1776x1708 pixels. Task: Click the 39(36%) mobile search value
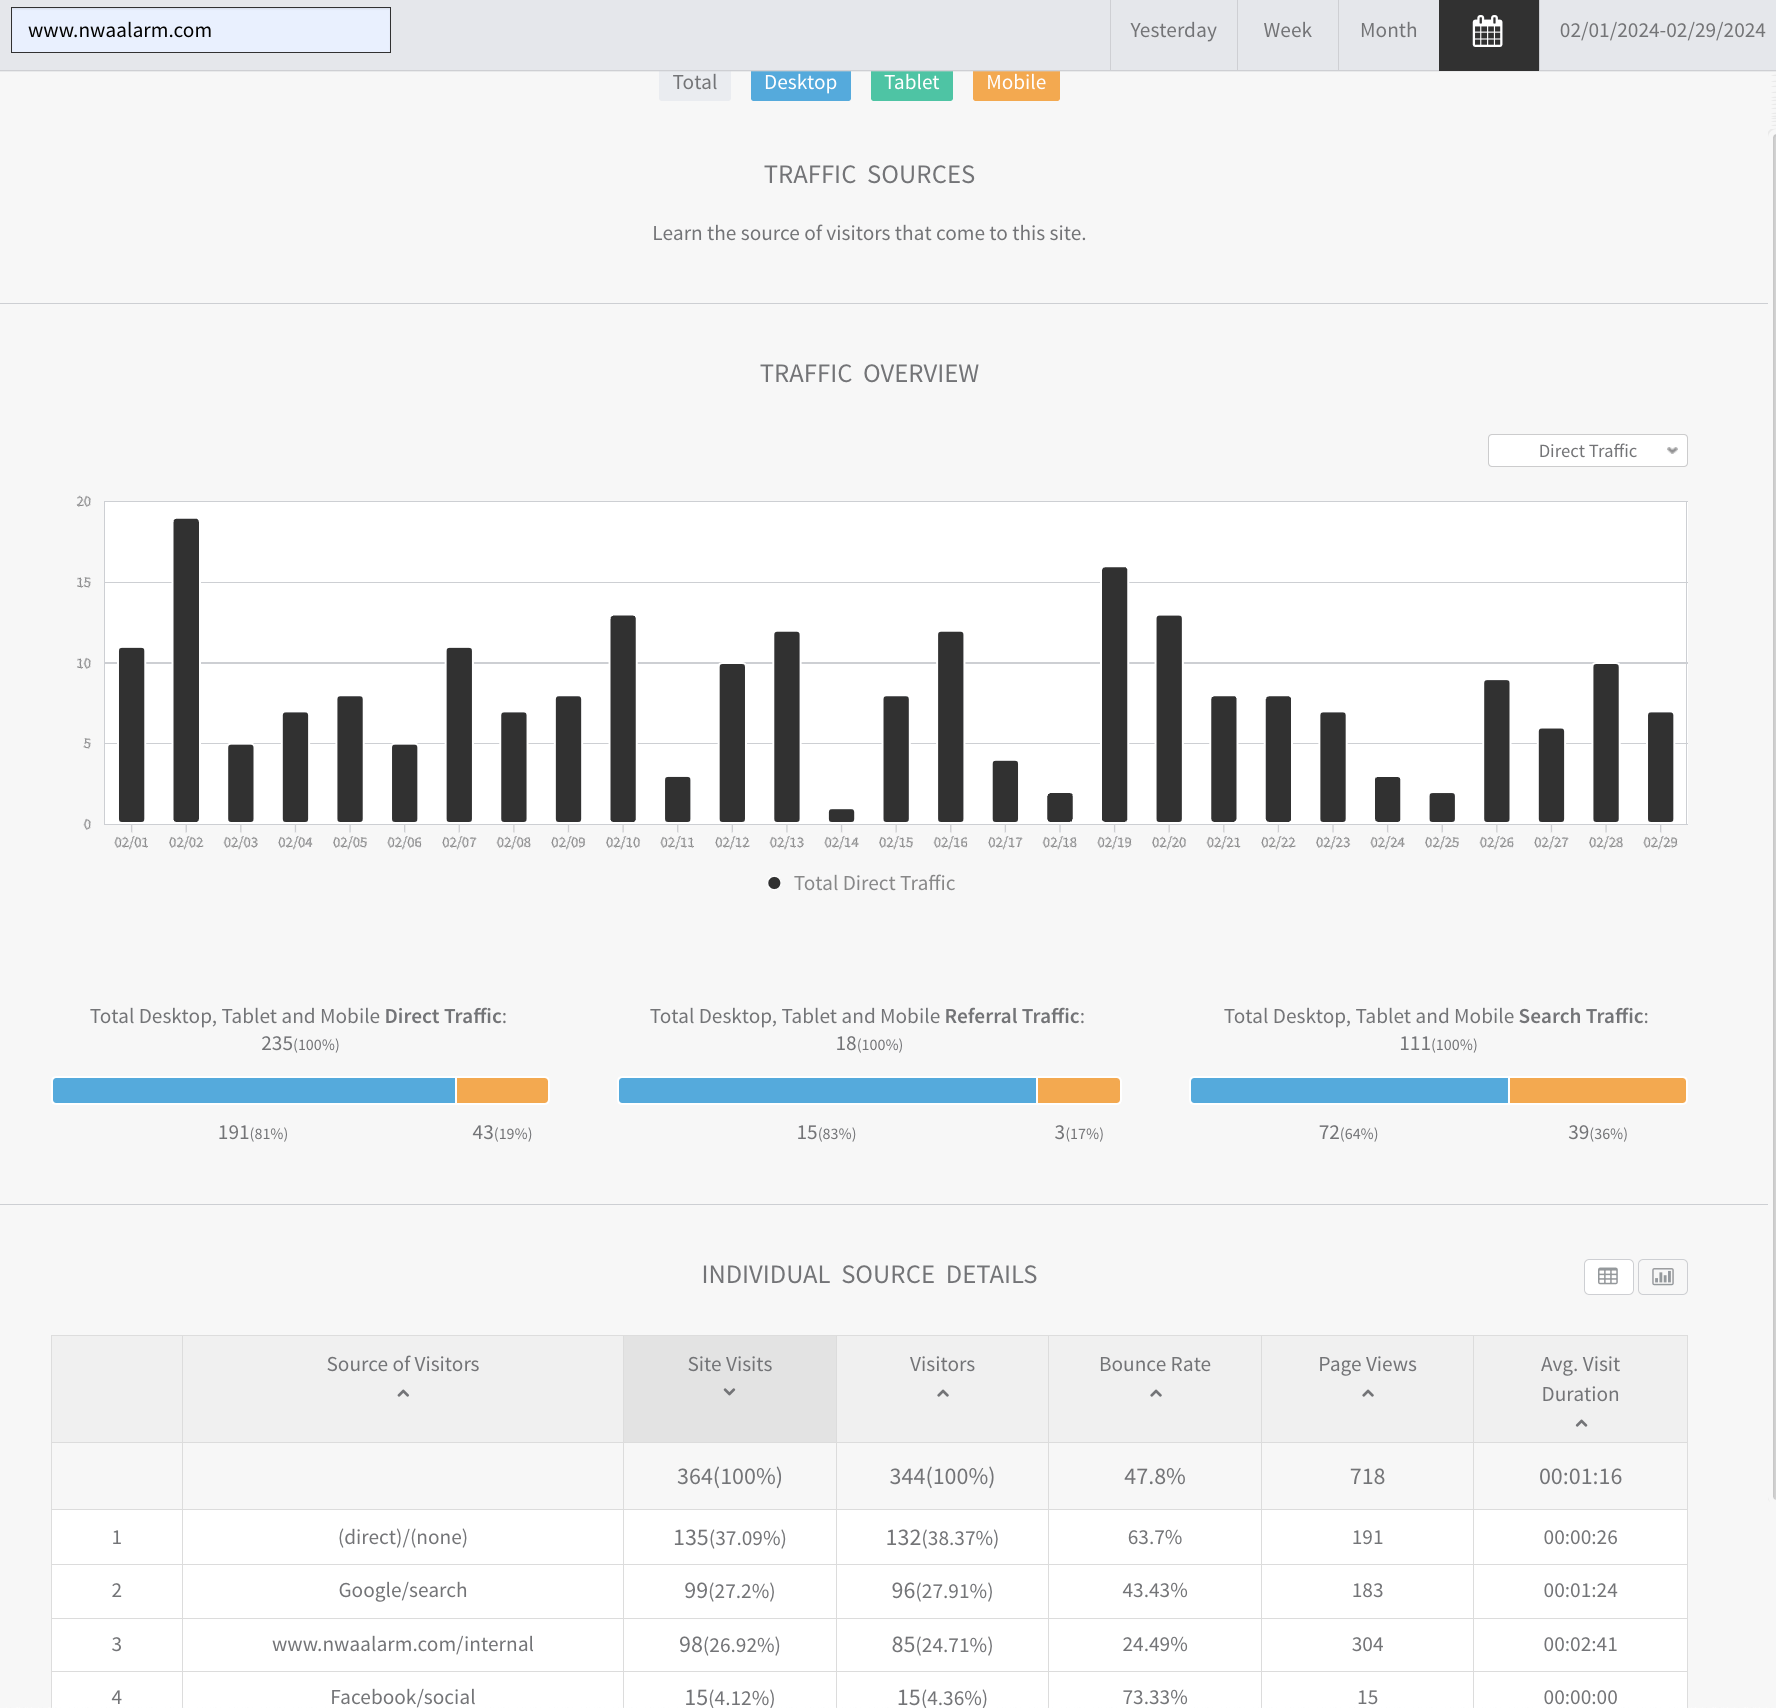[x=1598, y=1133]
